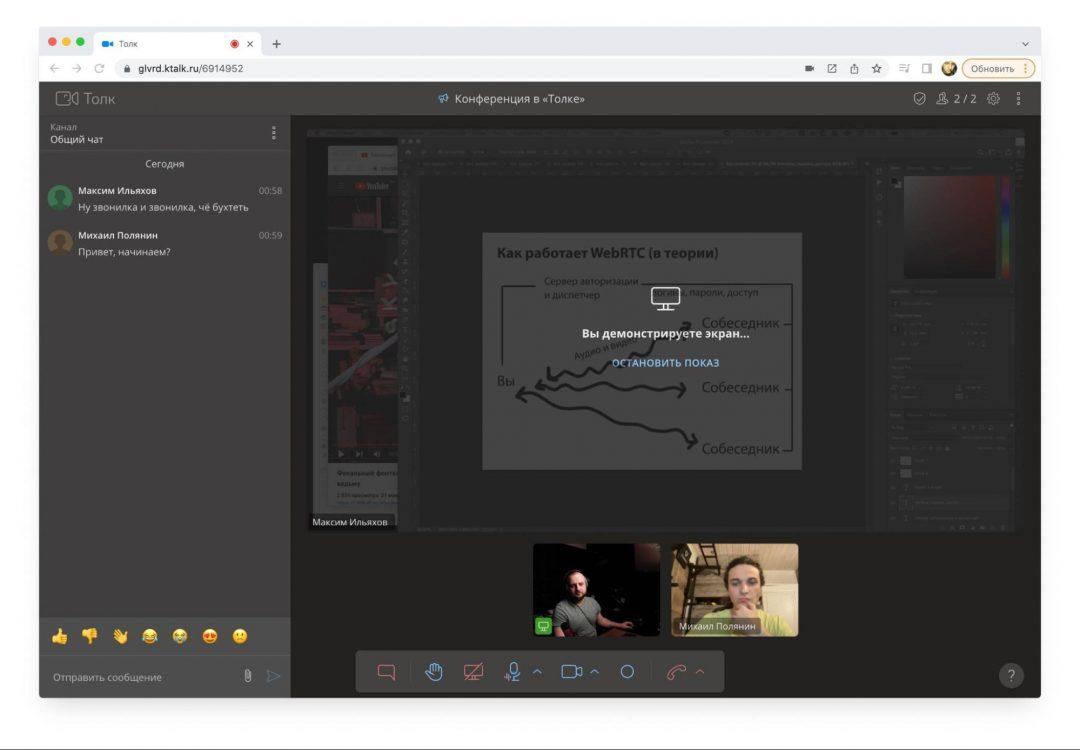Expand the hang-up options chevron

click(700, 672)
